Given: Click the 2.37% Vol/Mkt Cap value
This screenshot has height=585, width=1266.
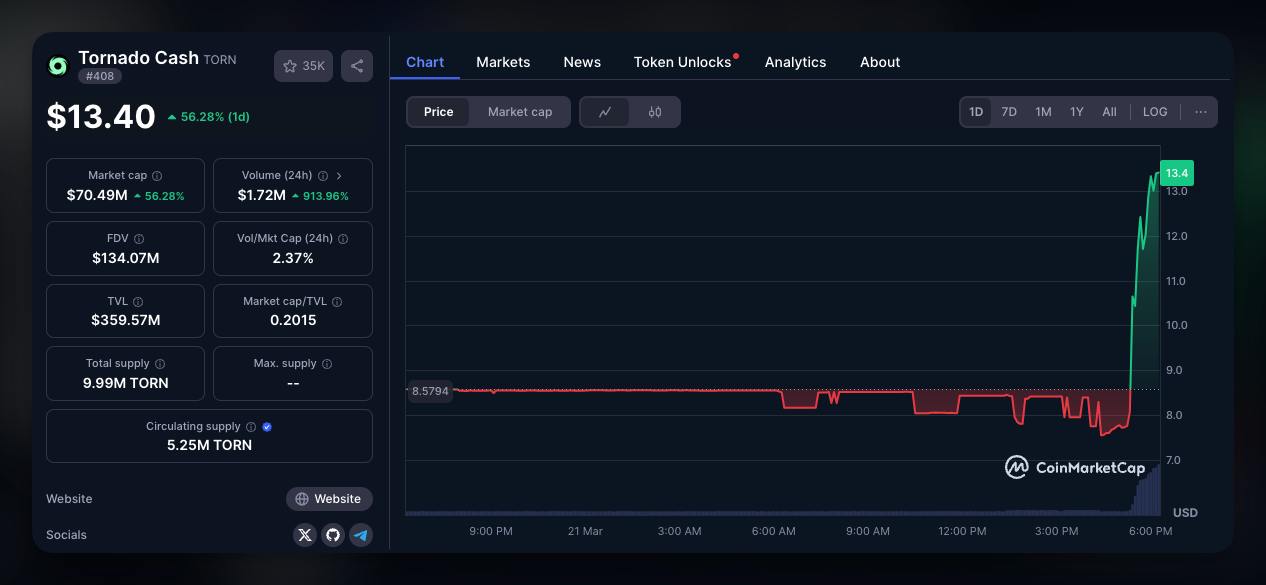Looking at the screenshot, I should [x=293, y=258].
